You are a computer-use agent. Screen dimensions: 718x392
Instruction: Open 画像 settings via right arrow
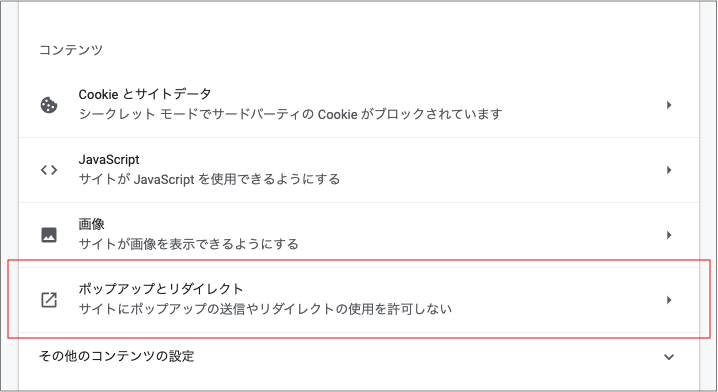pos(669,235)
